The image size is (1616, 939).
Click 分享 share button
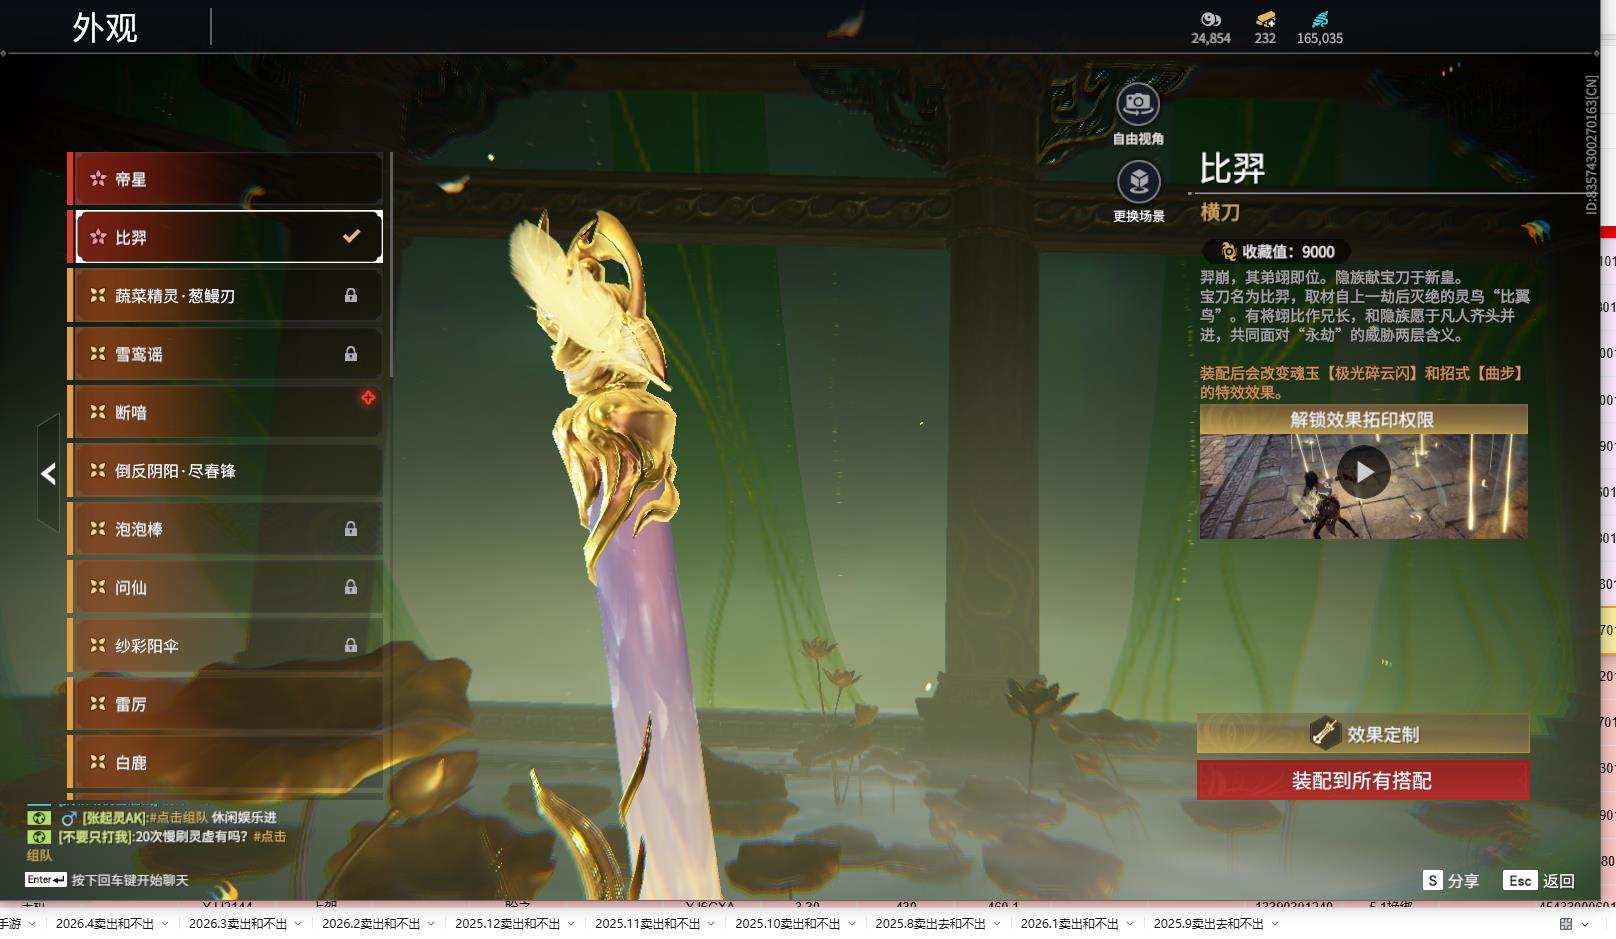click(1463, 881)
